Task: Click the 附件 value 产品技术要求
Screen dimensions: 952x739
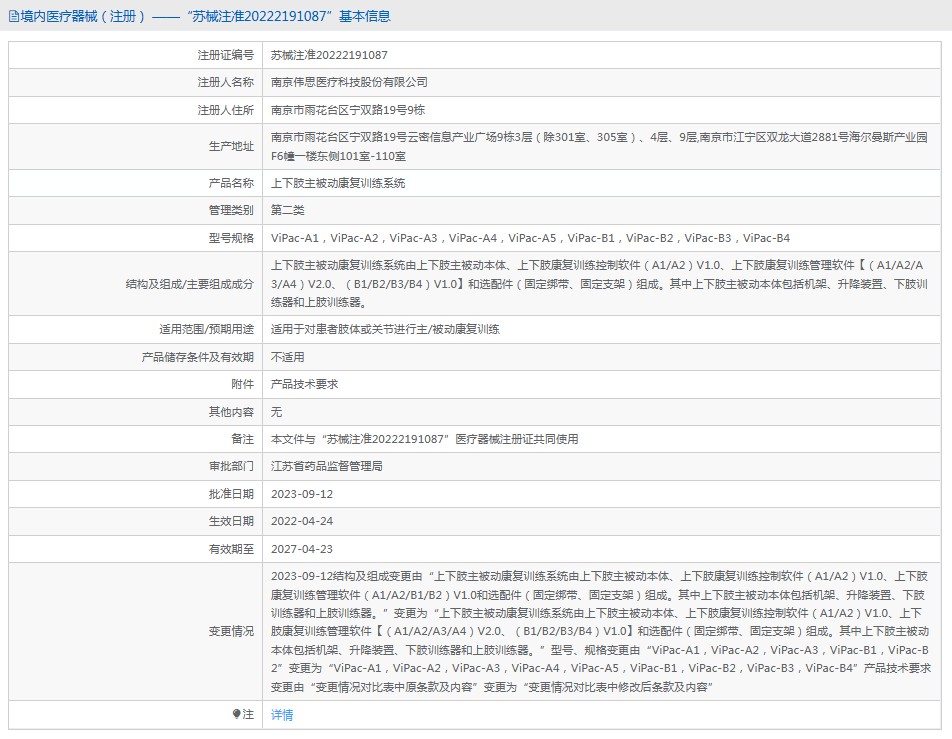Action: tap(304, 384)
